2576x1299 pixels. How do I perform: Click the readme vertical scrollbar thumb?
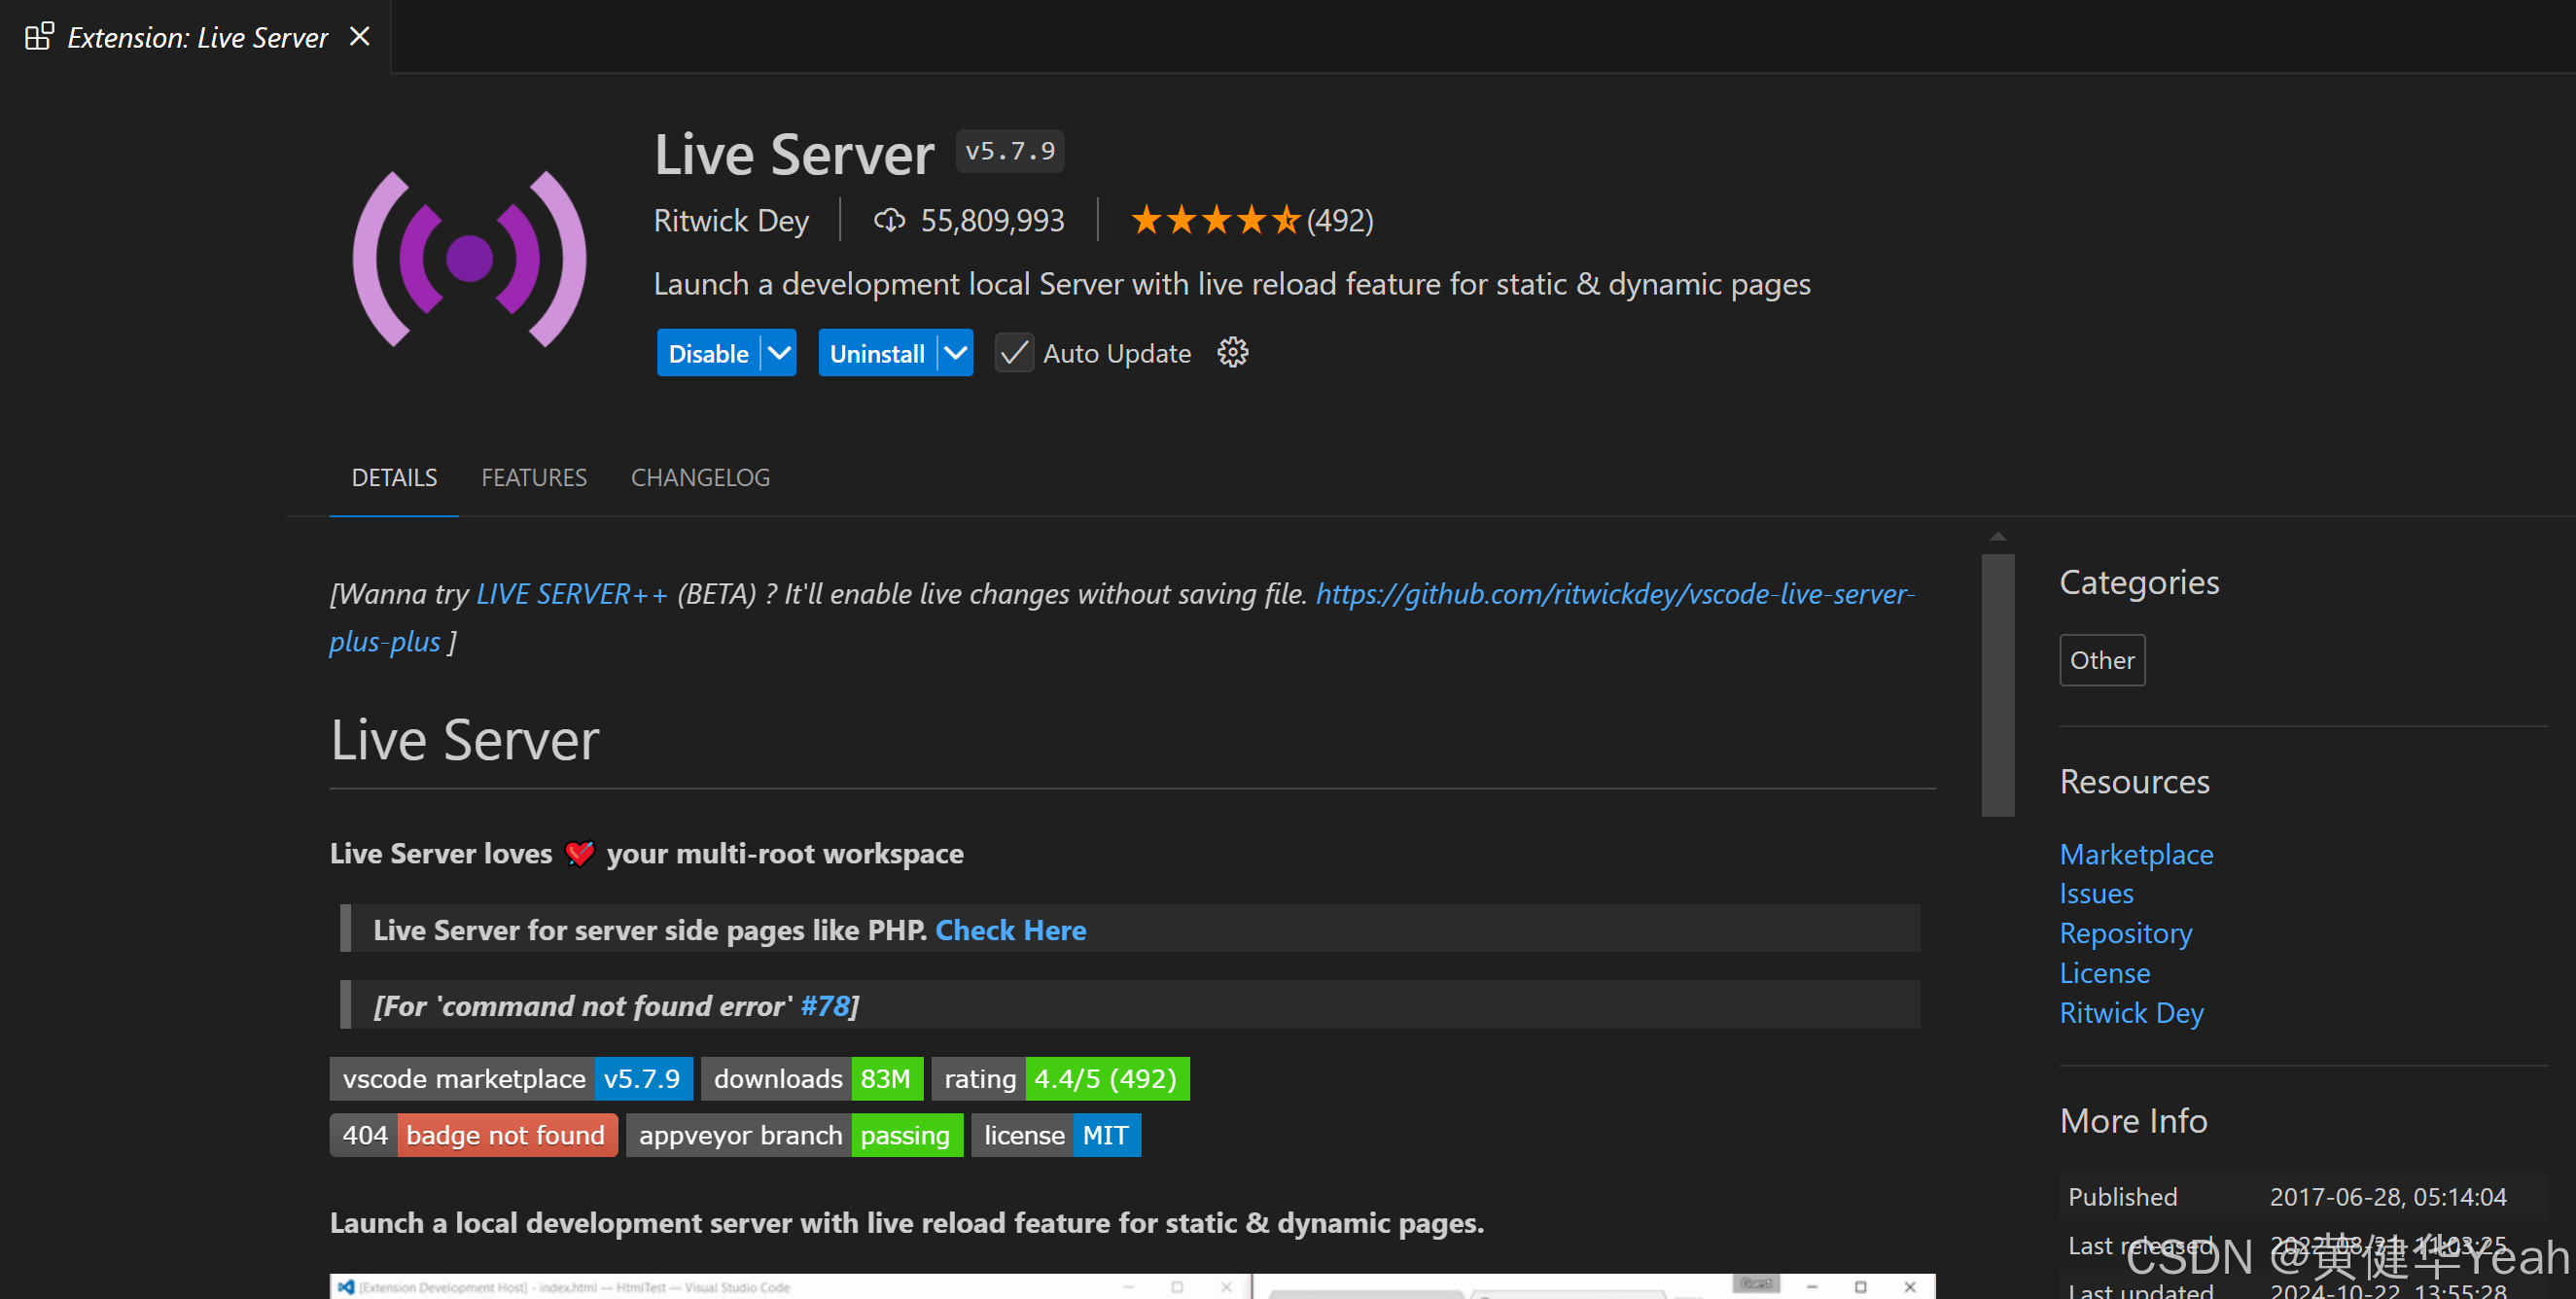1997,685
